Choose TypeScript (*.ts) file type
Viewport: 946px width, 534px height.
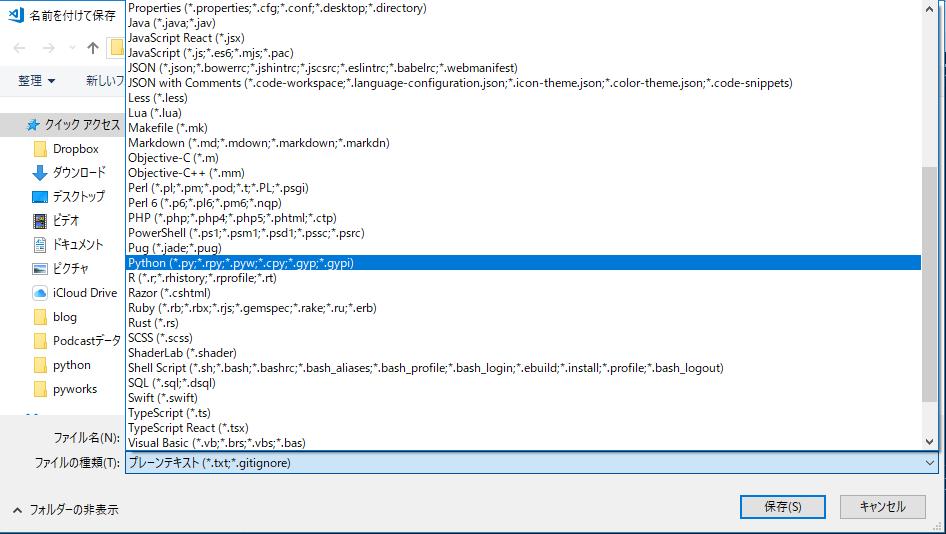[x=523, y=413]
